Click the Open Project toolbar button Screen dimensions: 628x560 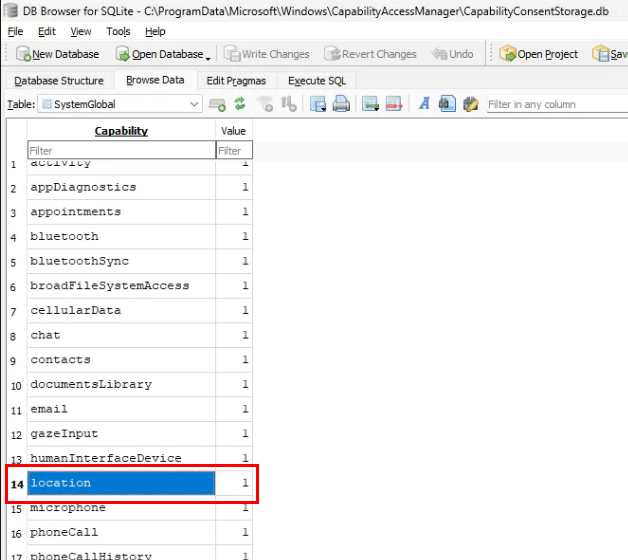coord(539,54)
